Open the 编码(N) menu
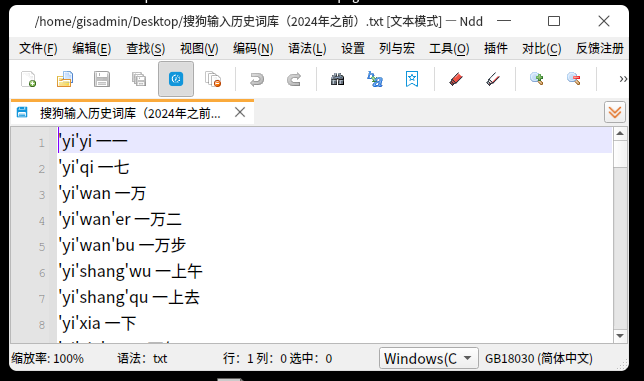The height and width of the screenshot is (381, 644). [x=253, y=49]
